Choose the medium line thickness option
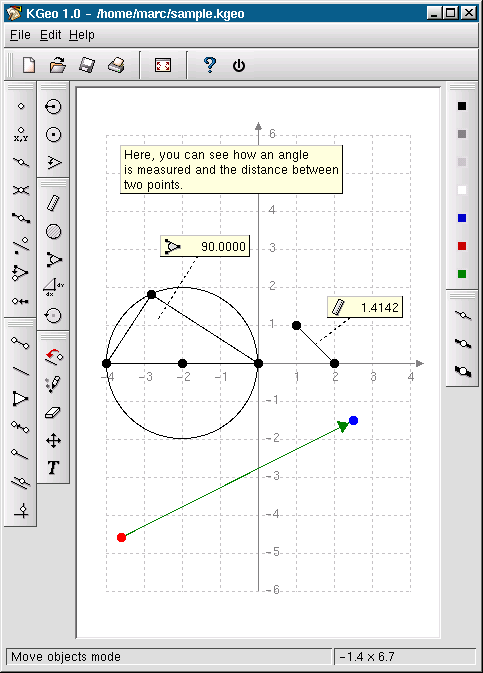The height and width of the screenshot is (673, 483). 462,343
